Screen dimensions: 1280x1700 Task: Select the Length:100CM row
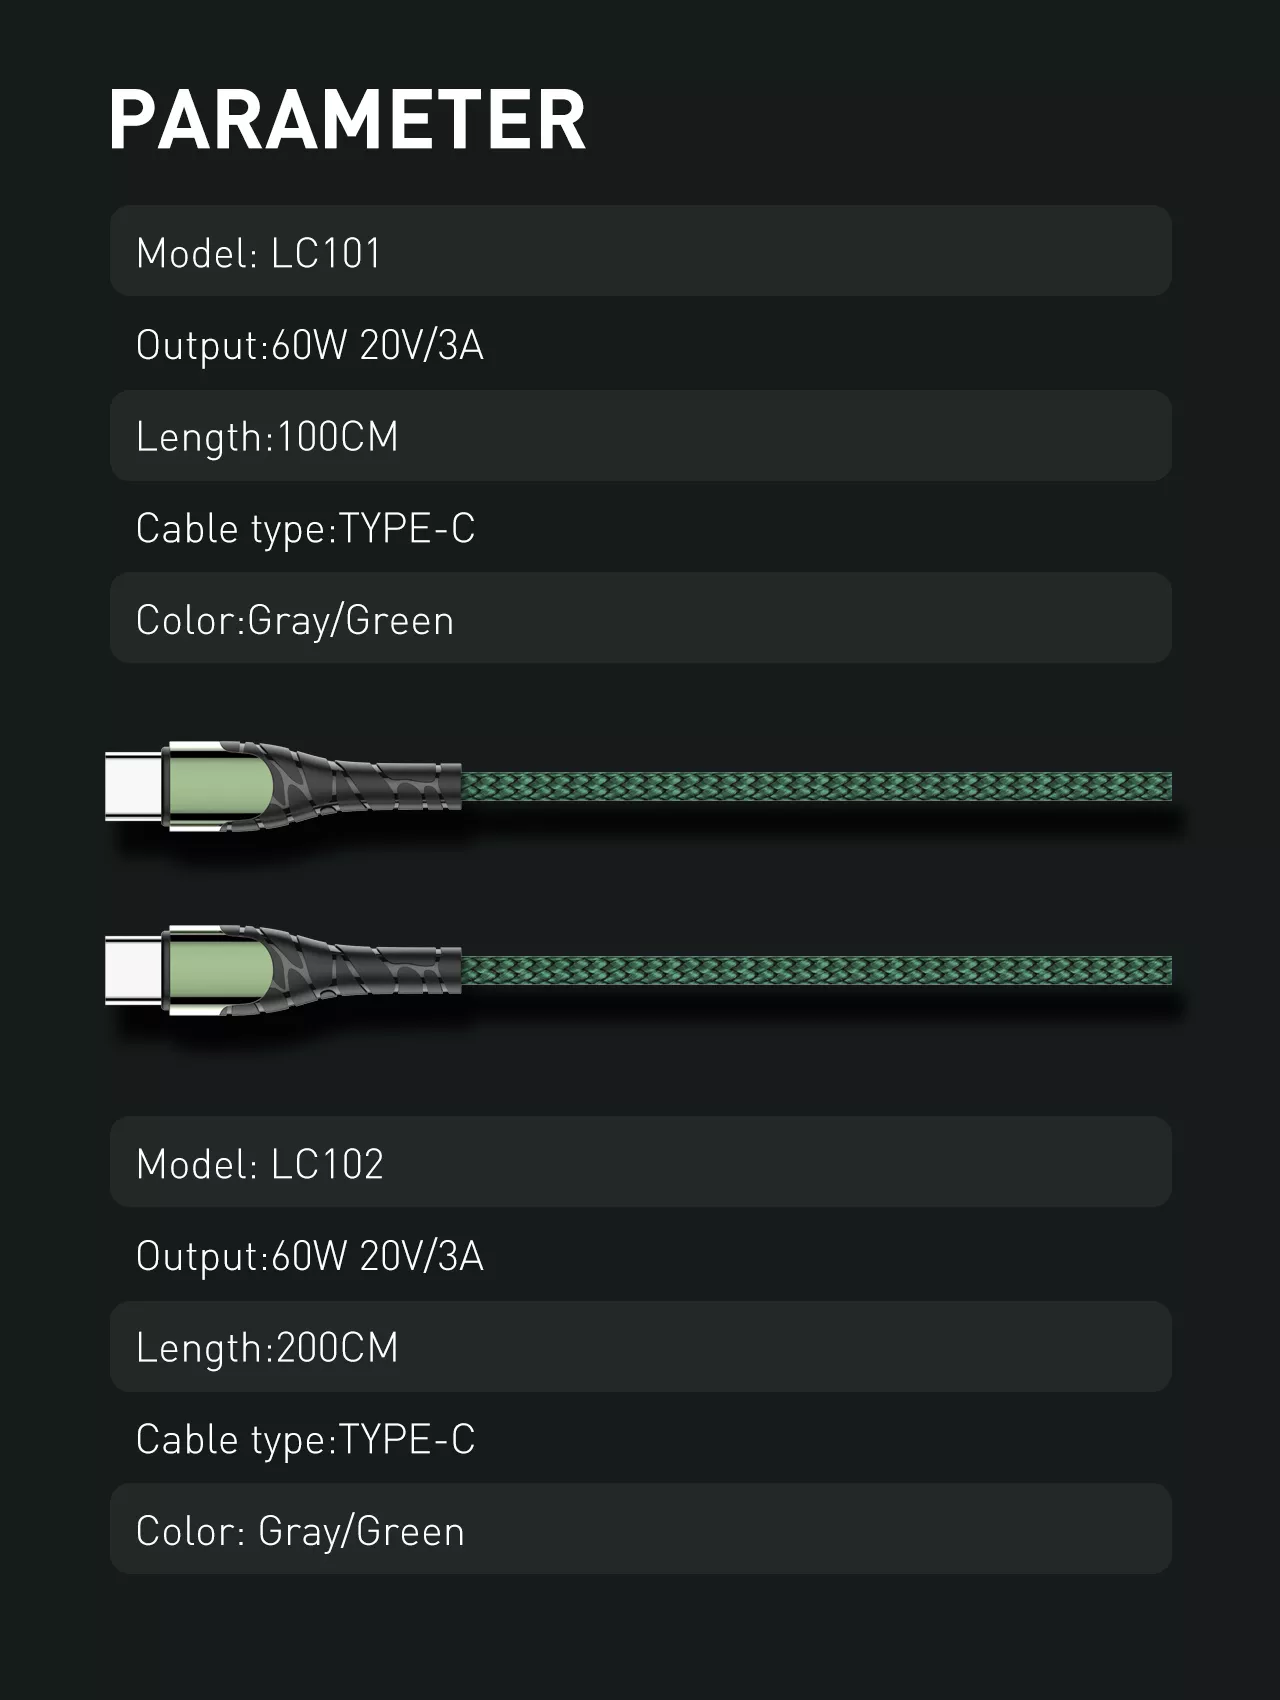(640, 436)
